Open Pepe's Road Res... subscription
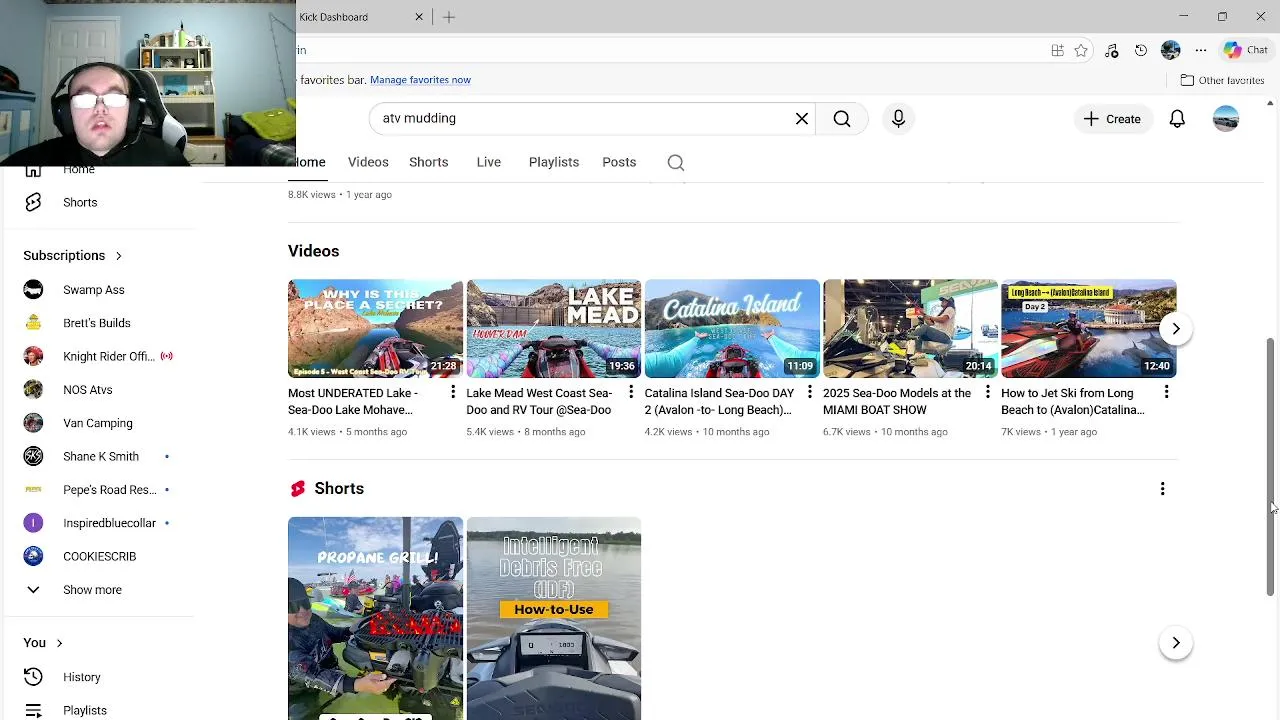This screenshot has width=1280, height=720. [x=97, y=490]
